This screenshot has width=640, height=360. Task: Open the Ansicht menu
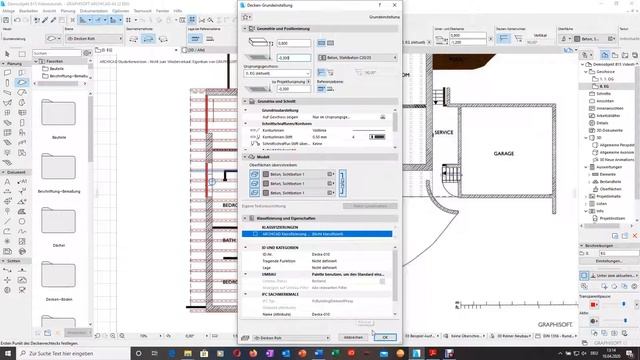click(49, 11)
